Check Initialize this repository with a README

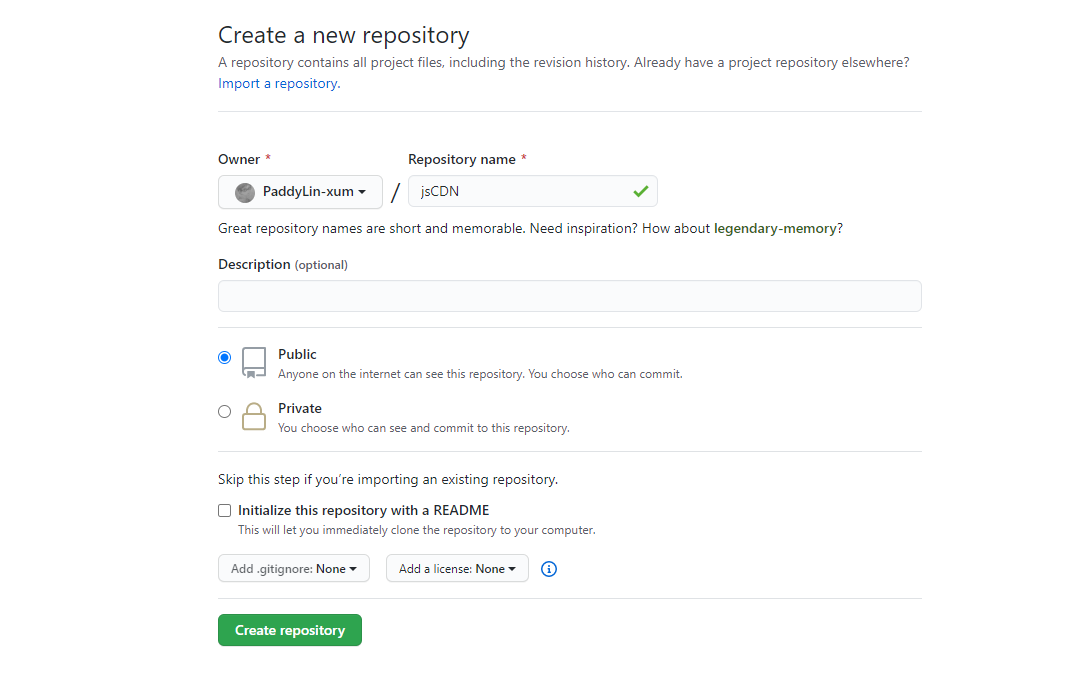pyautogui.click(x=224, y=510)
